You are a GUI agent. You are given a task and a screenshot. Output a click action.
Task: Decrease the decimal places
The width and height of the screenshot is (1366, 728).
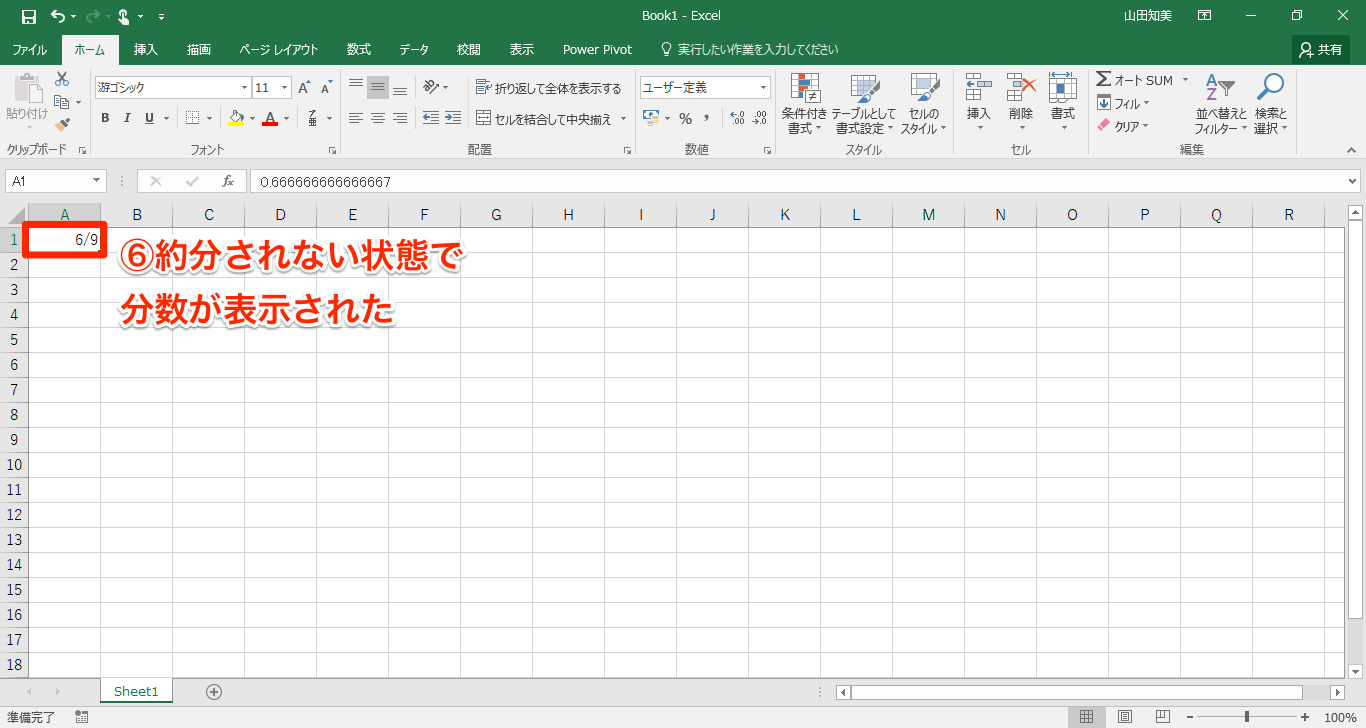coord(760,118)
